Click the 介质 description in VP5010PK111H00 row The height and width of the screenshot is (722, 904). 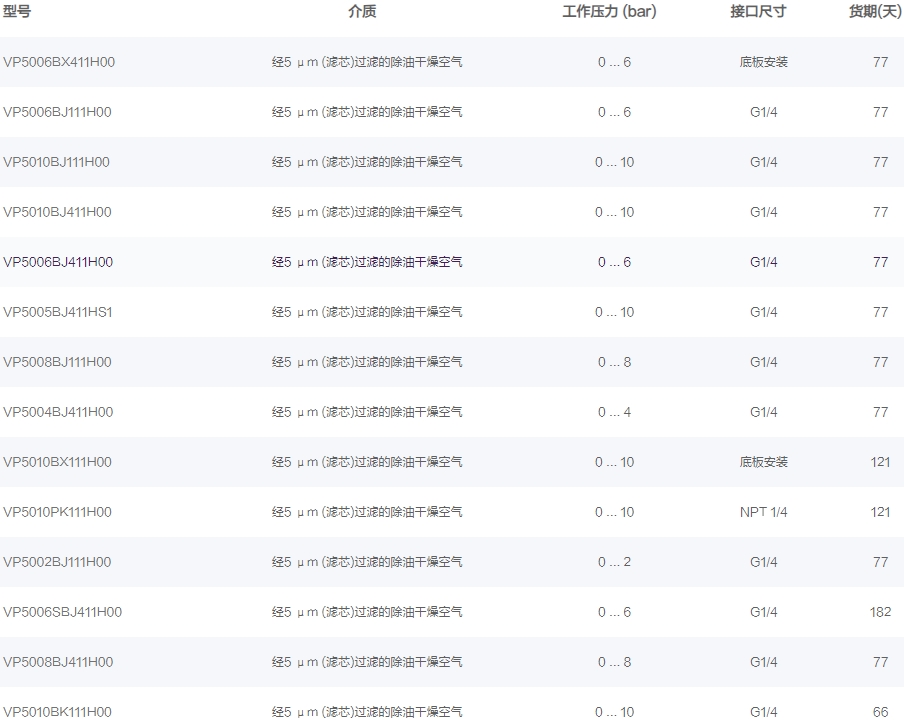pyautogui.click(x=367, y=512)
